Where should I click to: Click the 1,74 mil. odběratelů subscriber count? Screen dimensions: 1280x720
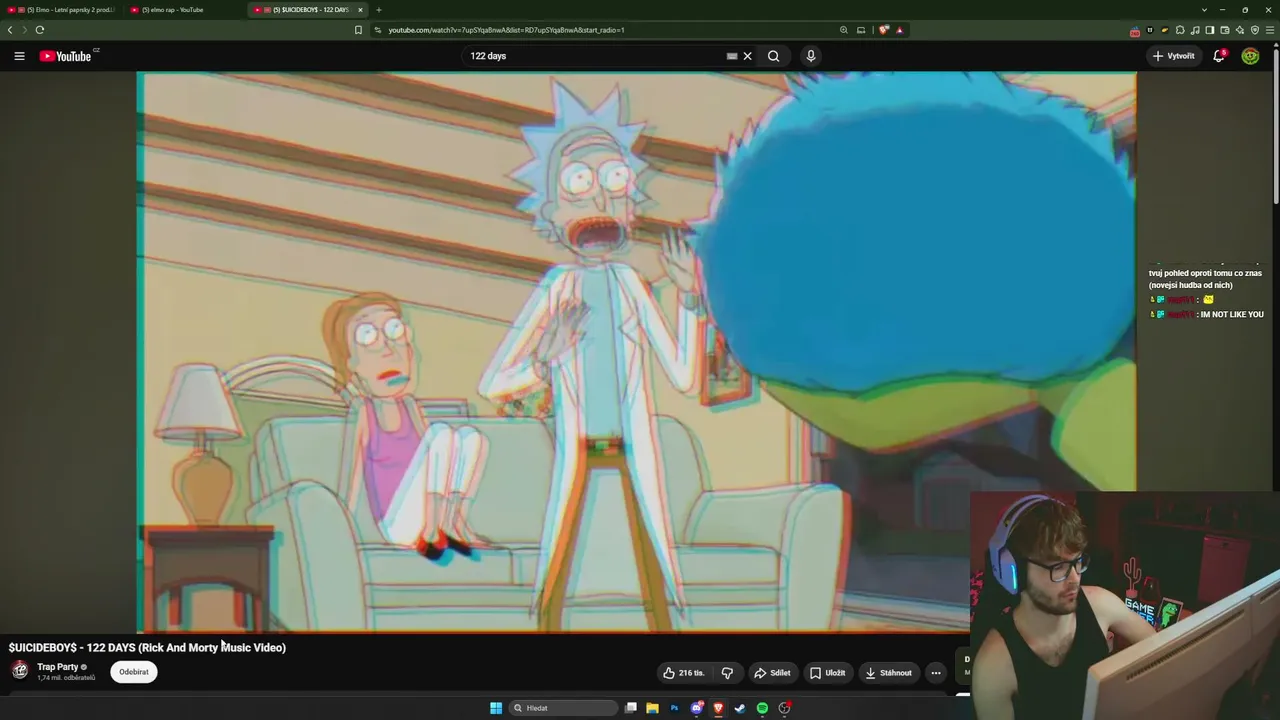click(66, 678)
